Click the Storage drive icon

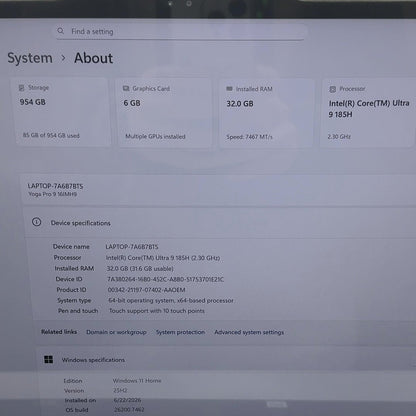(x=22, y=88)
